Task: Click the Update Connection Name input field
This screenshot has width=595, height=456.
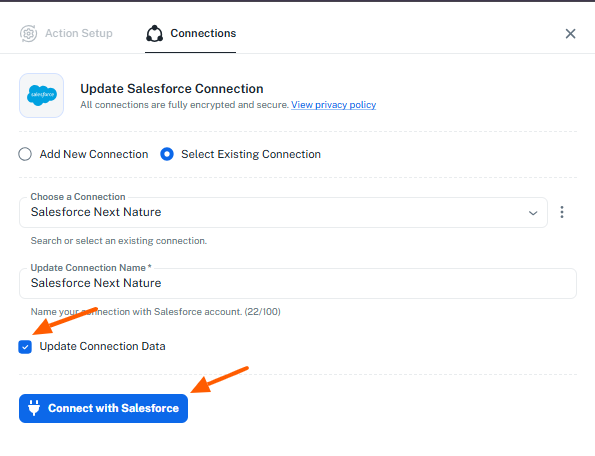Action: (298, 283)
